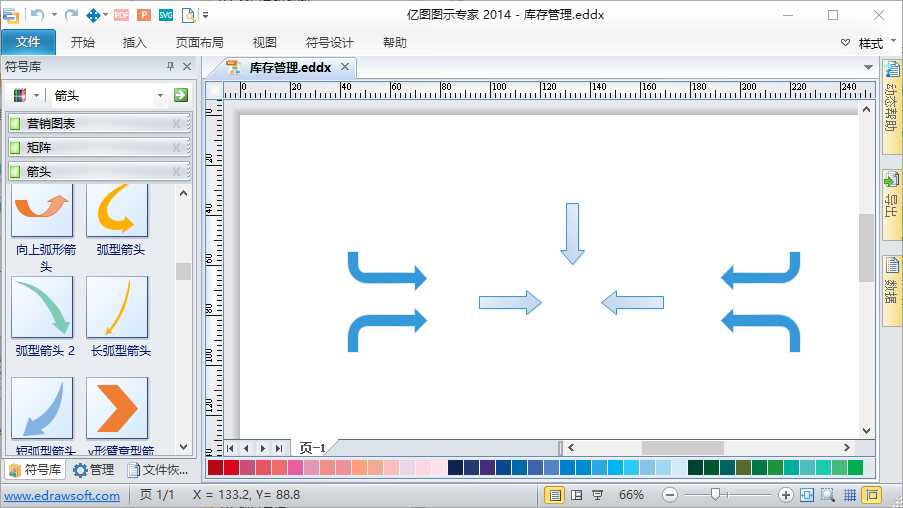
Task: Pick the red color swatch in palette
Action: click(232, 468)
